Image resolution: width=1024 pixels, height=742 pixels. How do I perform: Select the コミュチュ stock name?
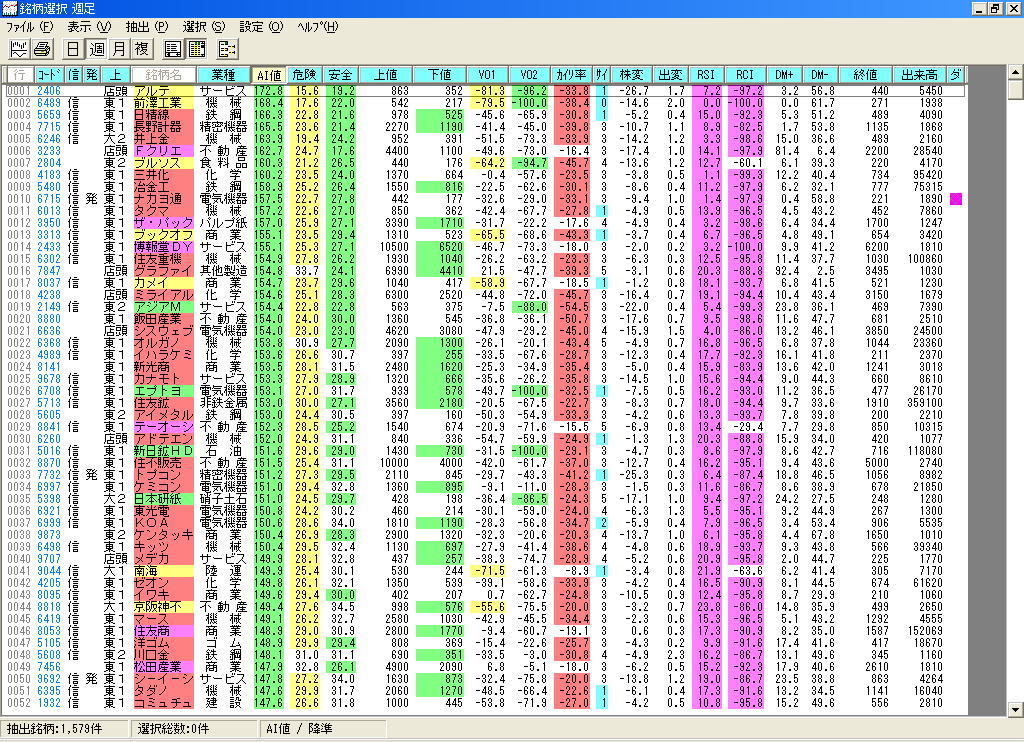(x=163, y=703)
